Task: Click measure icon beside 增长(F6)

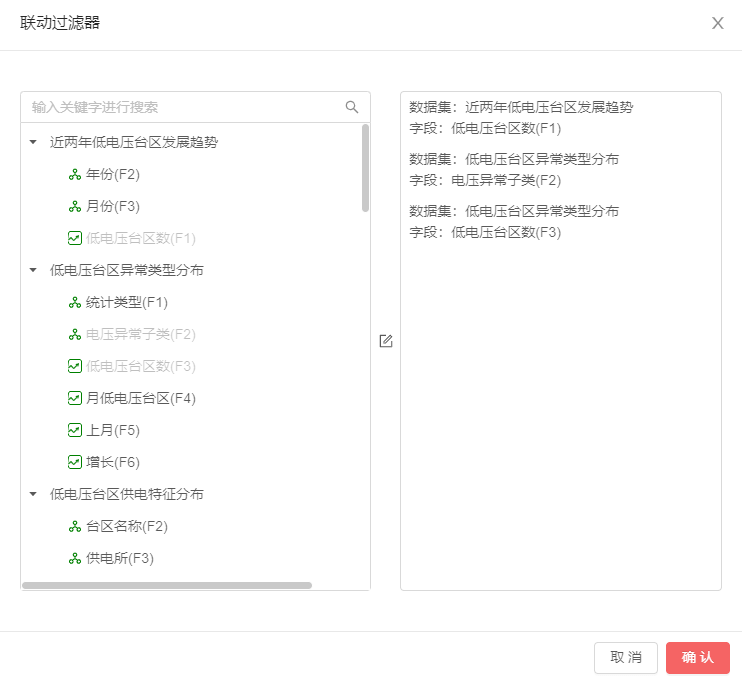Action: 74,462
